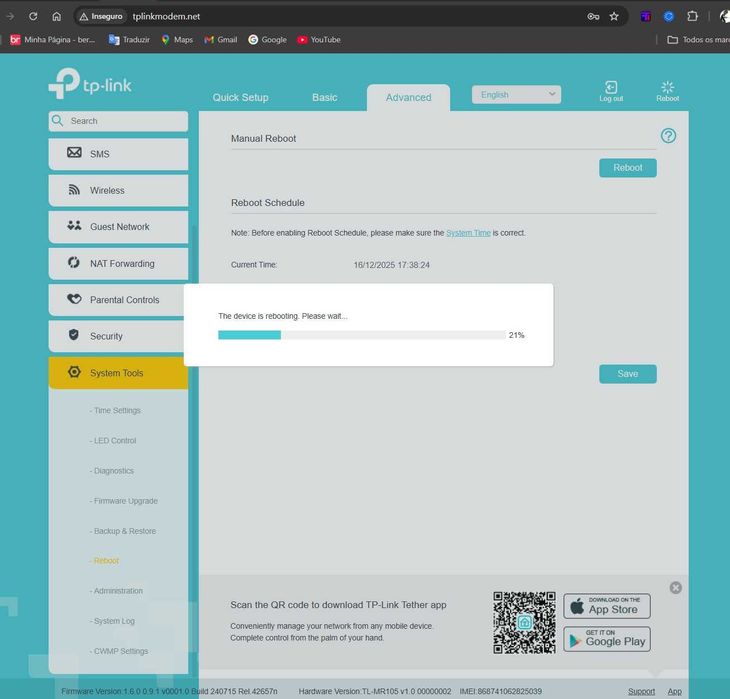
Task: Reload the page in the browser
Action: click(33, 16)
